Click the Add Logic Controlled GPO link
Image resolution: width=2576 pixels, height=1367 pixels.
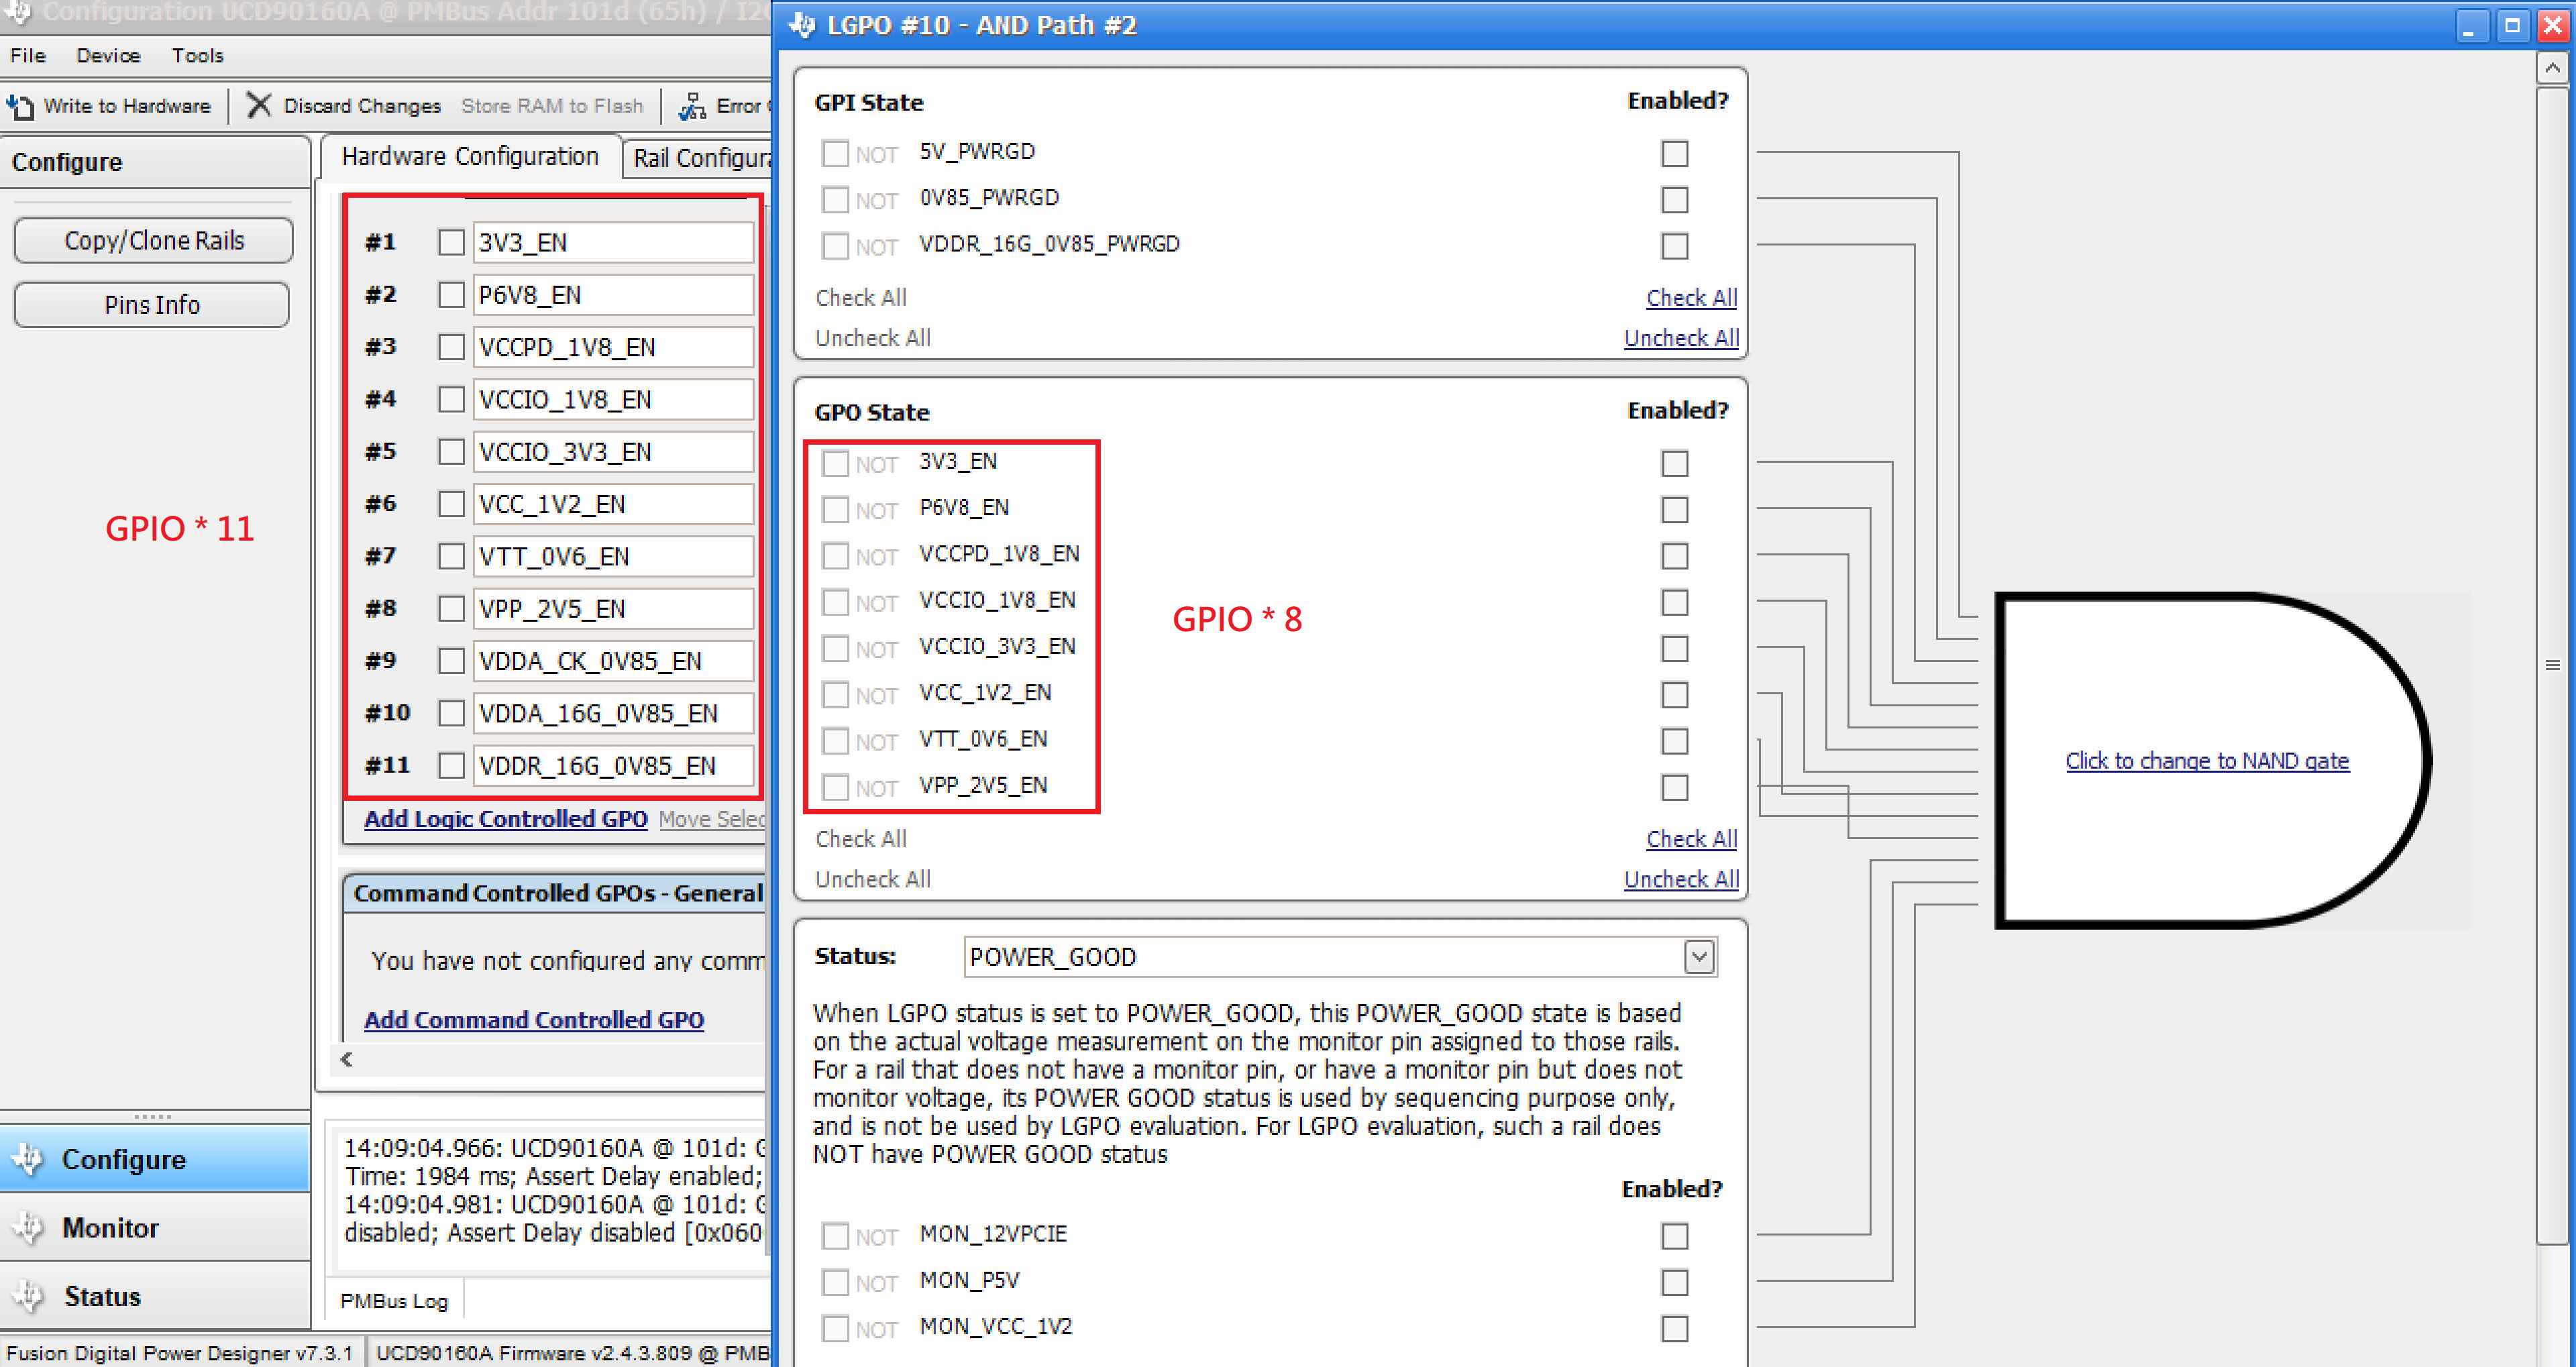505,818
